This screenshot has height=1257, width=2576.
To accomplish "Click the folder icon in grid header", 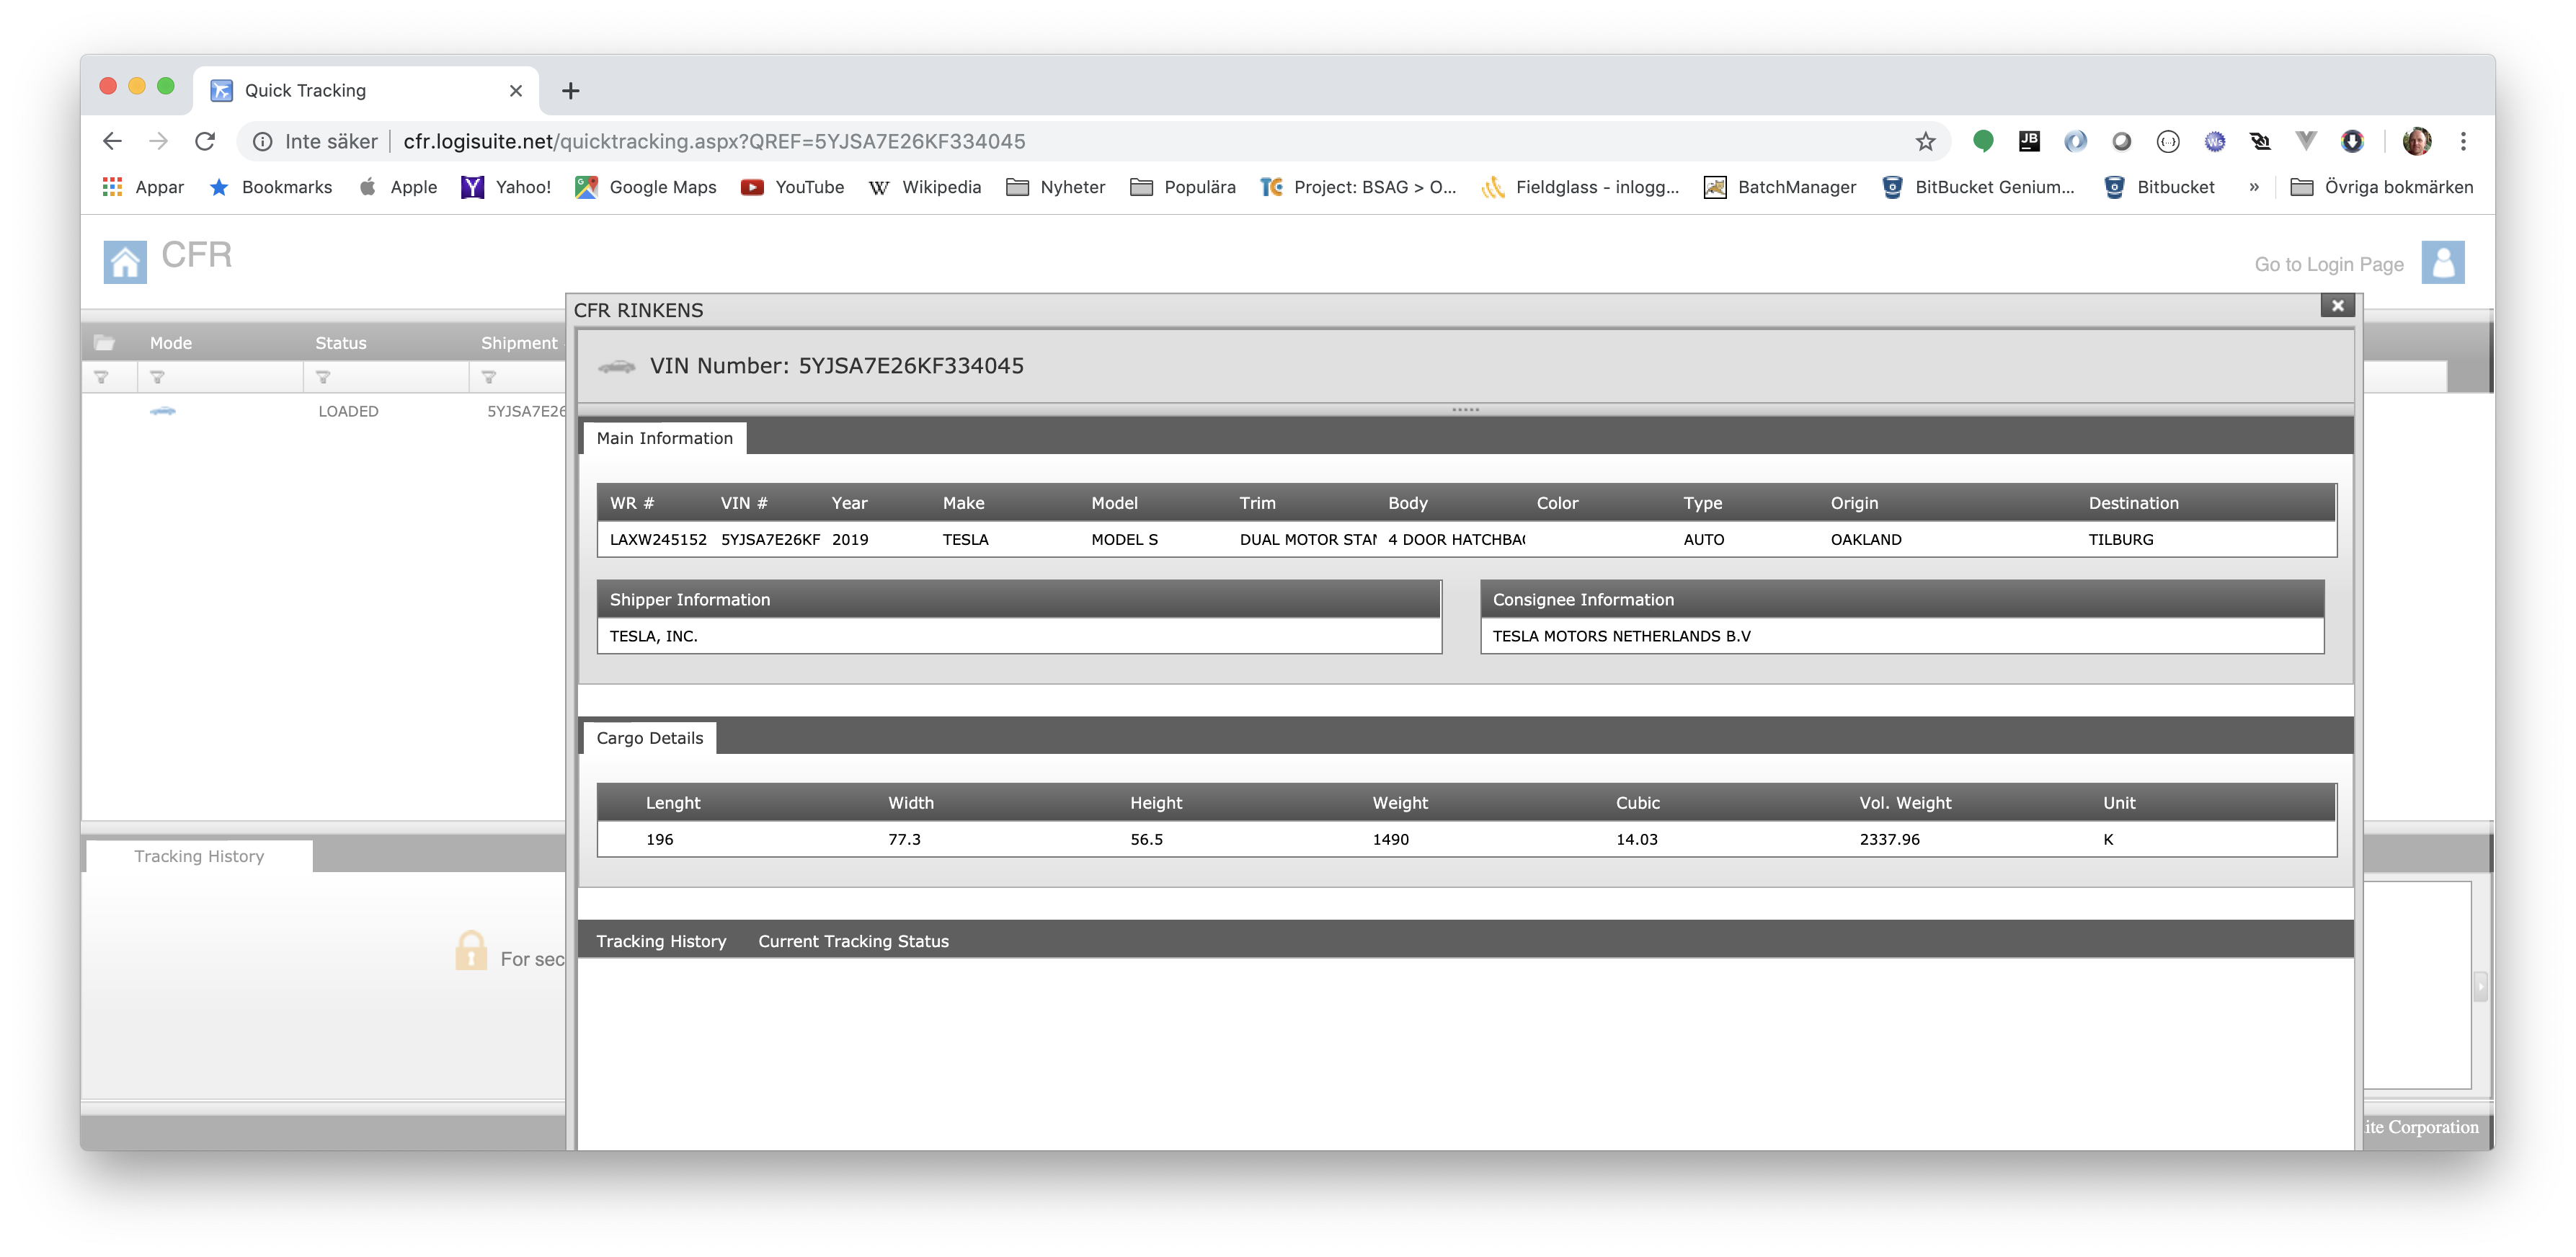I will pos(104,343).
